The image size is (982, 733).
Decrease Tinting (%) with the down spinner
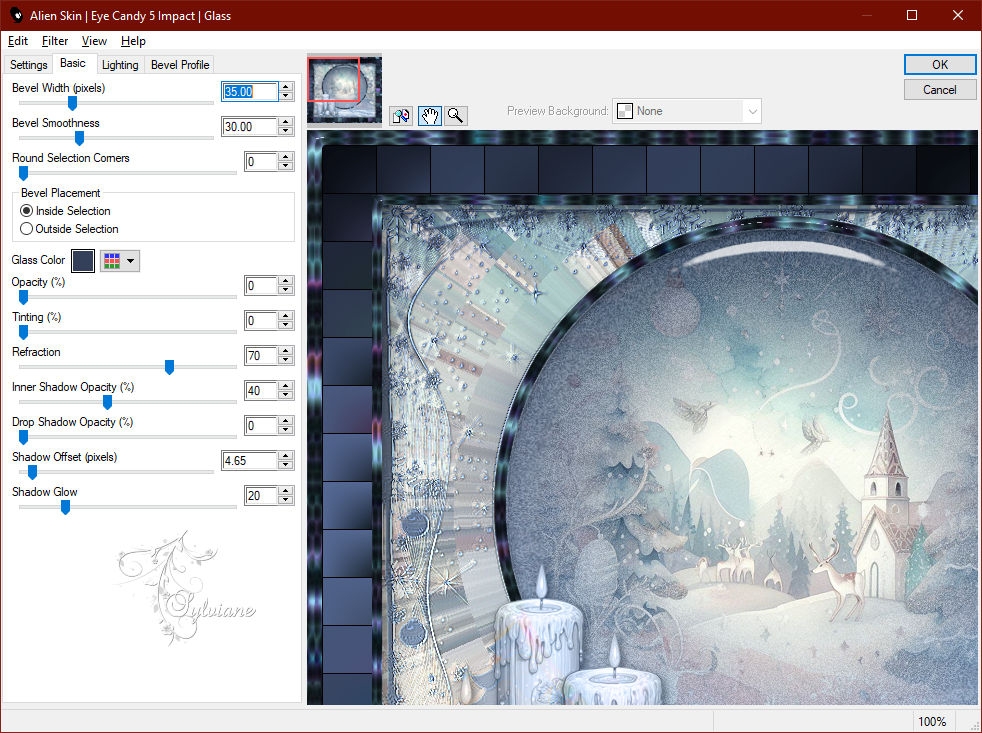(x=286, y=325)
